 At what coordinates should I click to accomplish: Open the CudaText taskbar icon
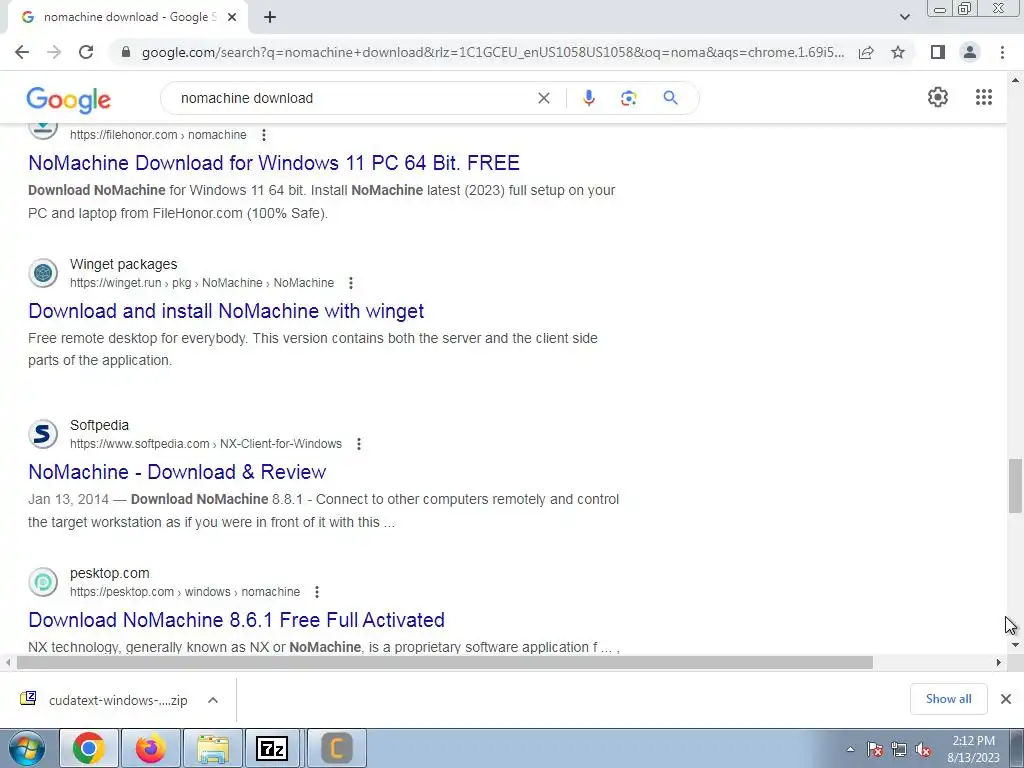pyautogui.click(x=337, y=748)
